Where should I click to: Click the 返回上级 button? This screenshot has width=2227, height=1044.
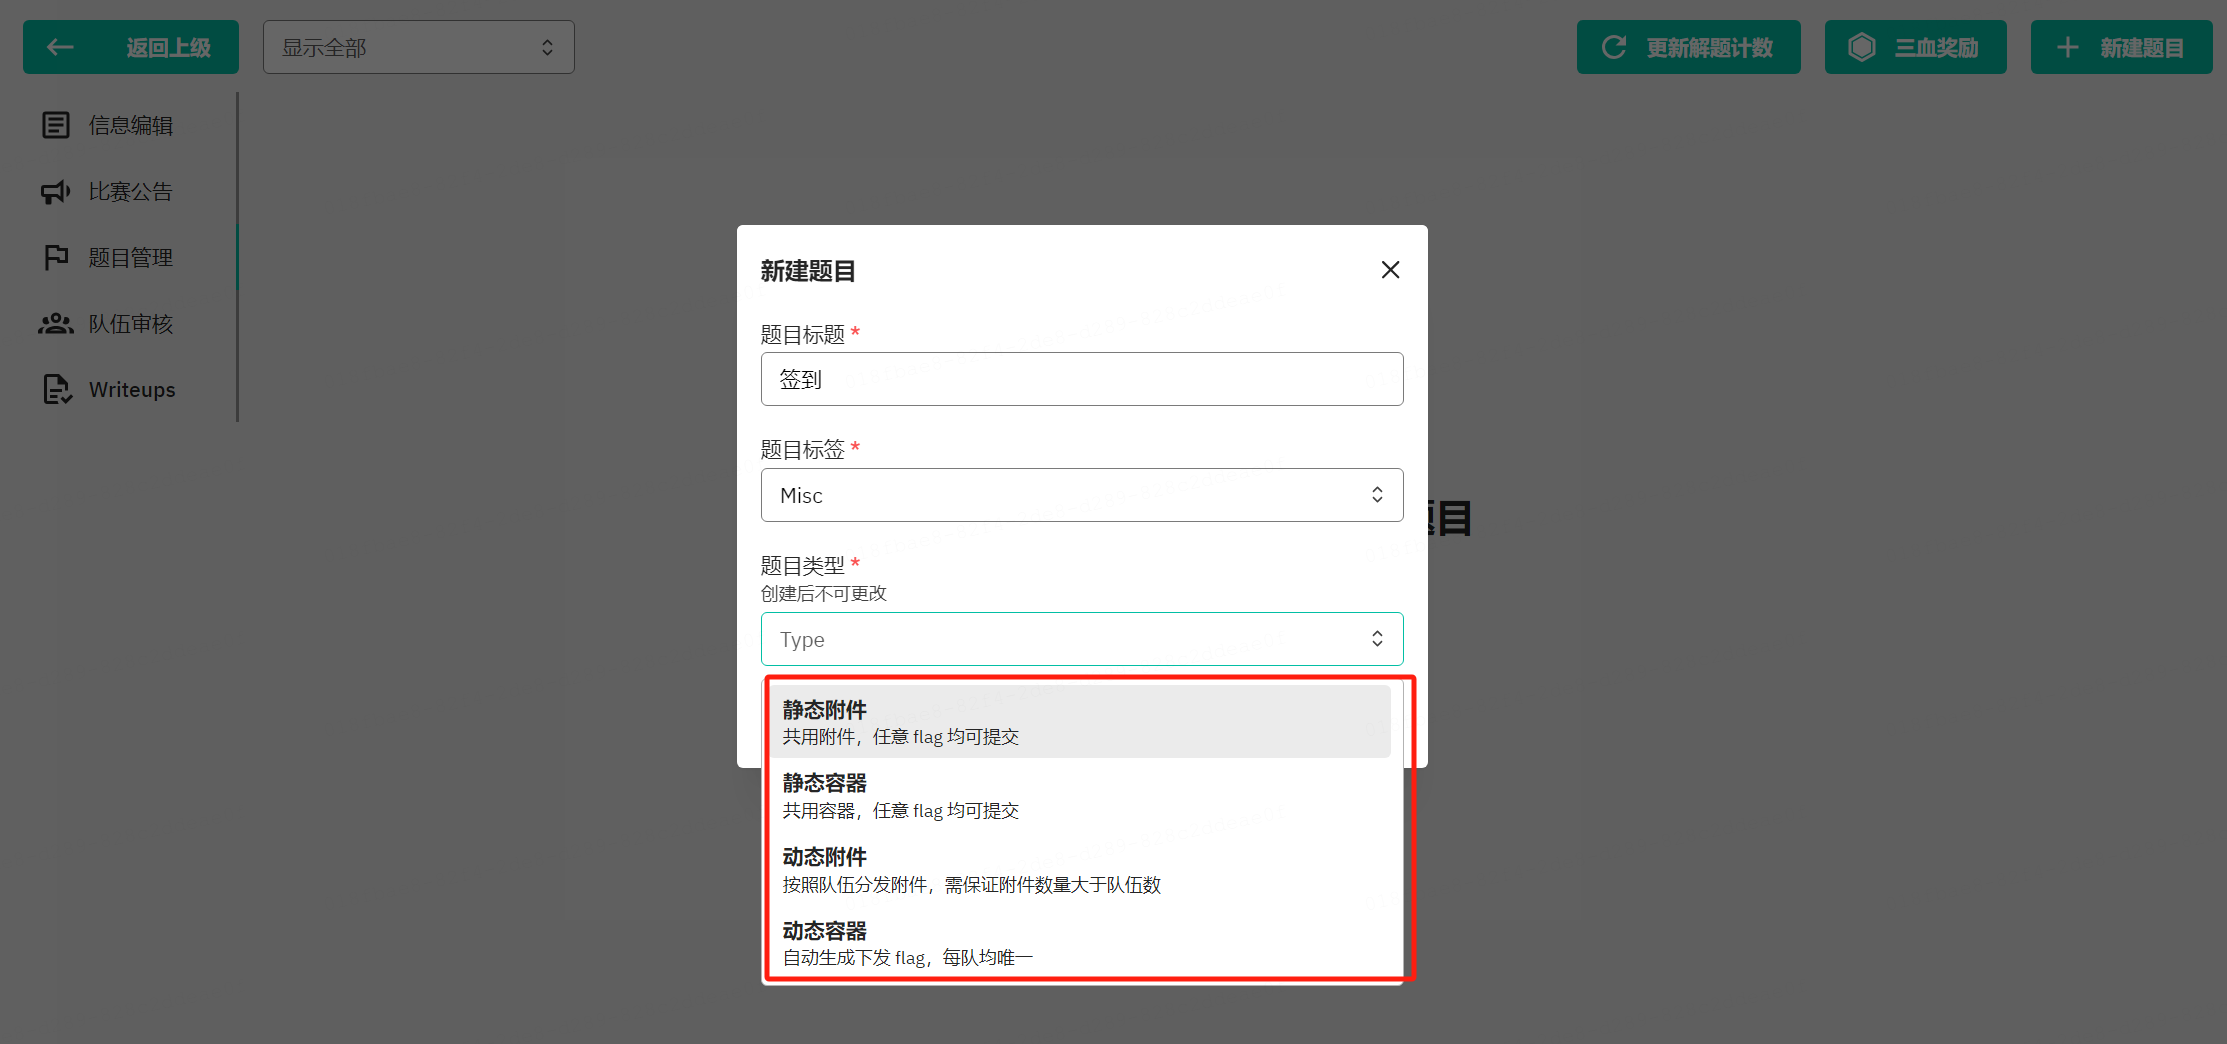point(131,47)
